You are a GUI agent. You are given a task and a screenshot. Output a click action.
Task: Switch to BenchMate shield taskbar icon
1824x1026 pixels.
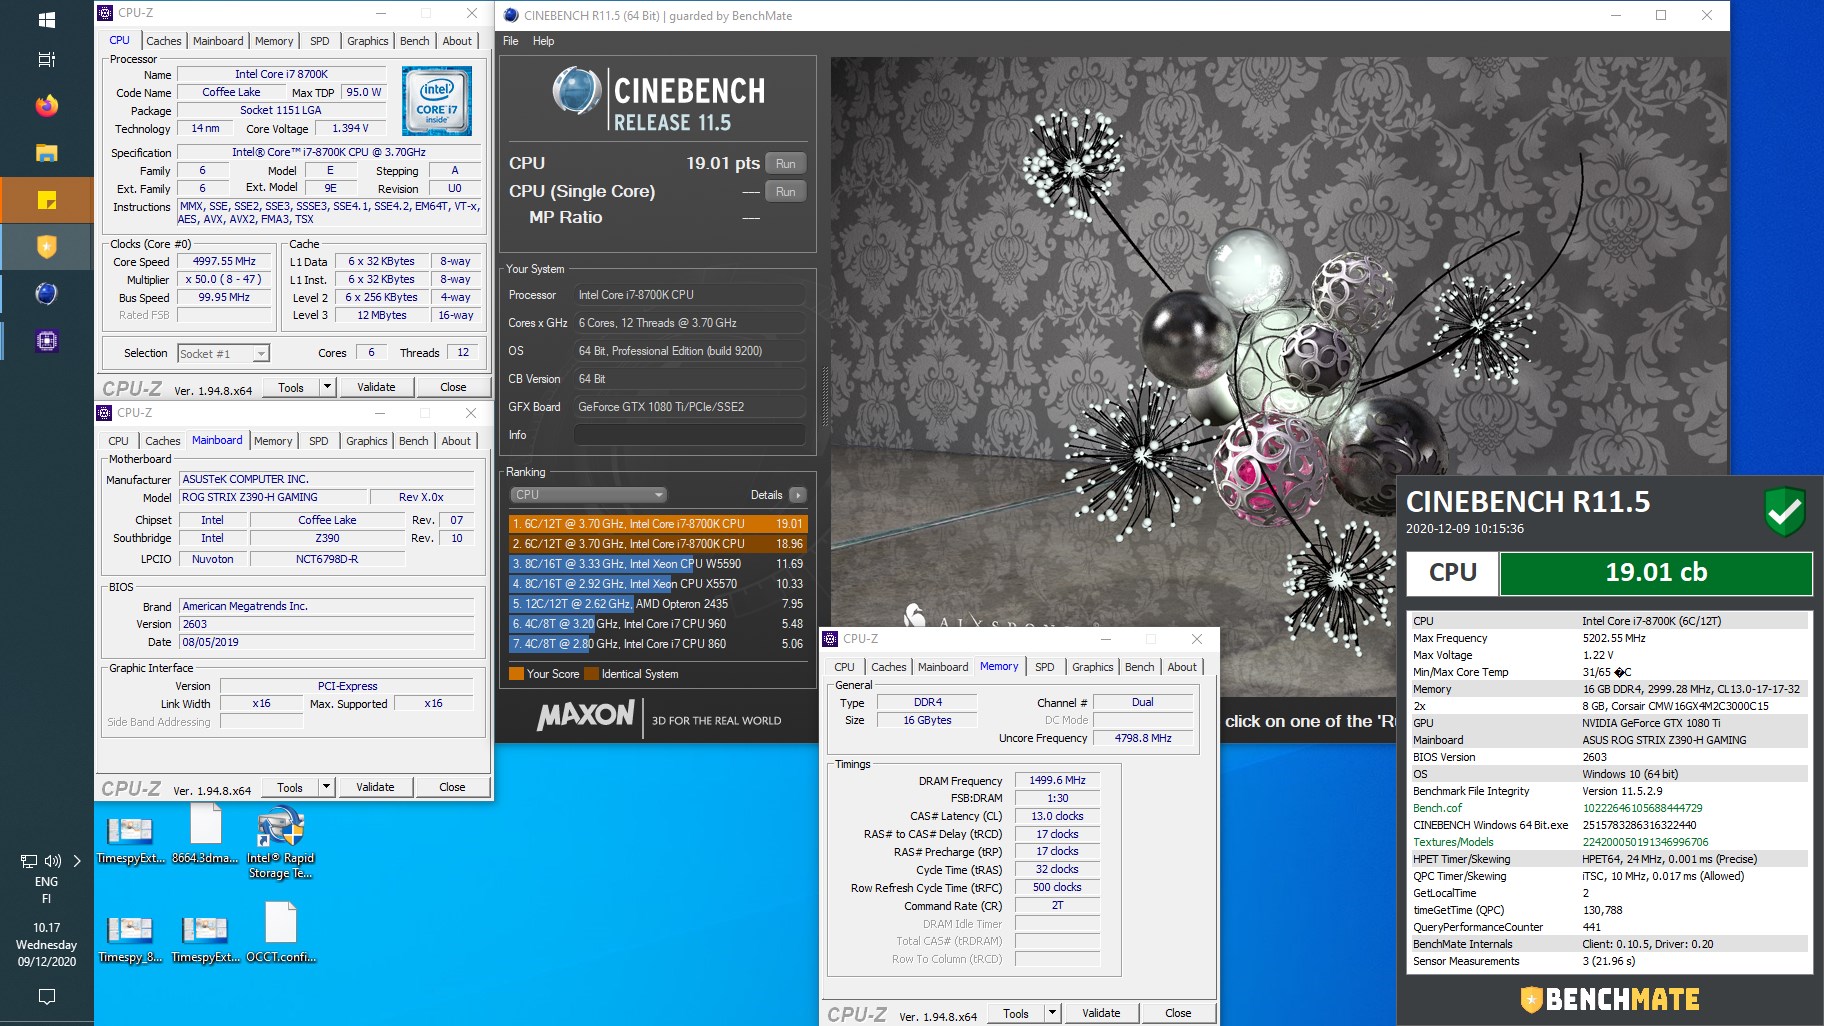coord(46,246)
